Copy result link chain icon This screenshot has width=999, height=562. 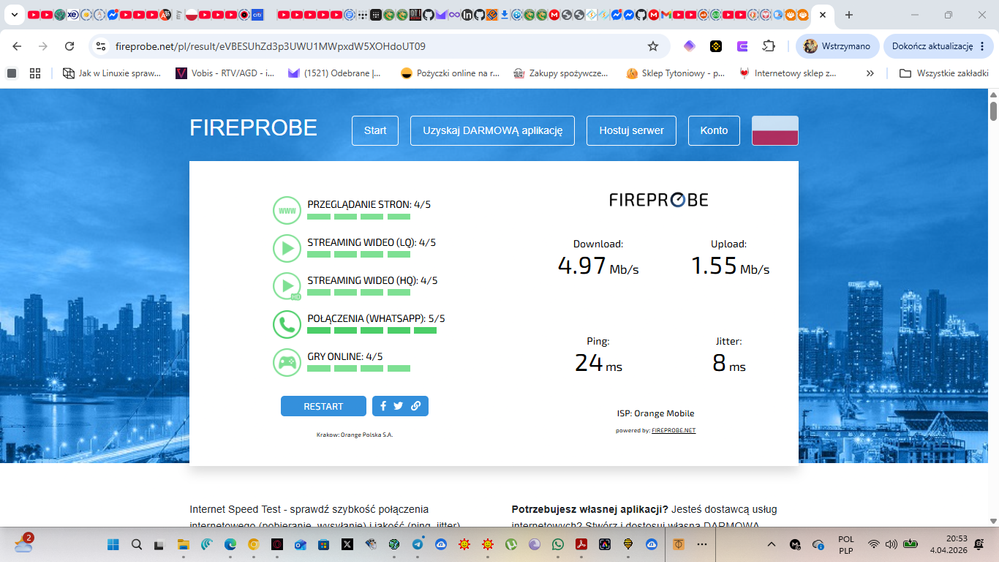[x=415, y=406]
